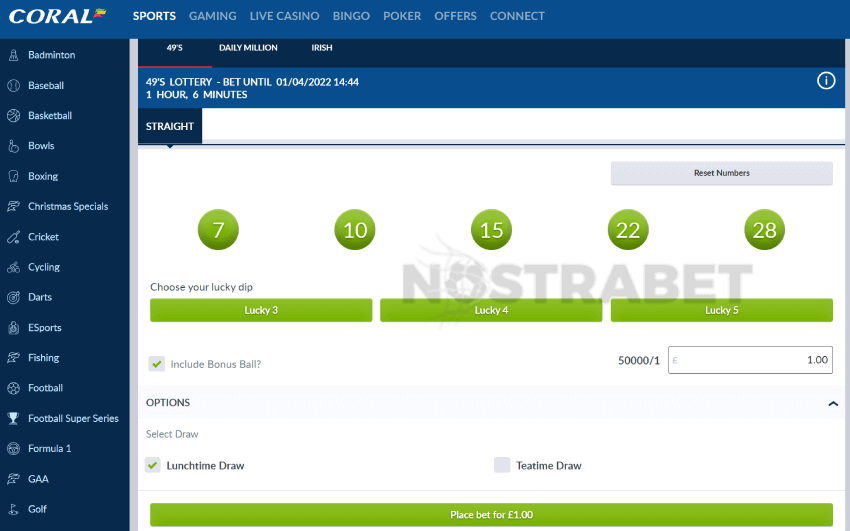Click the GAA icon in sidebar

tap(14, 479)
